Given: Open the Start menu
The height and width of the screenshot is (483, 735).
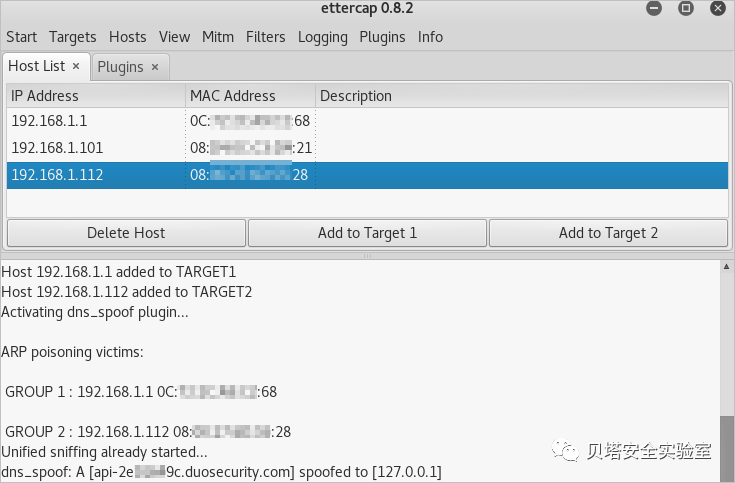Looking at the screenshot, I should (21, 37).
